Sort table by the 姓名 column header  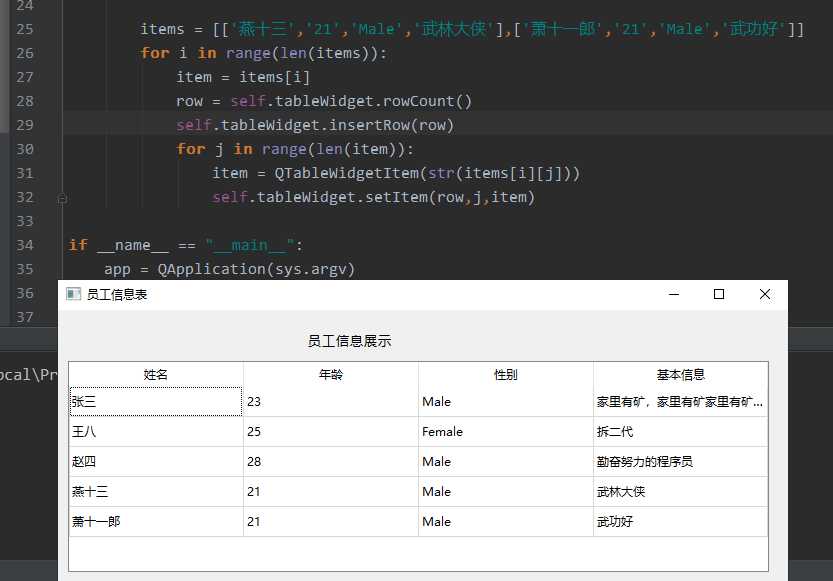click(x=155, y=374)
